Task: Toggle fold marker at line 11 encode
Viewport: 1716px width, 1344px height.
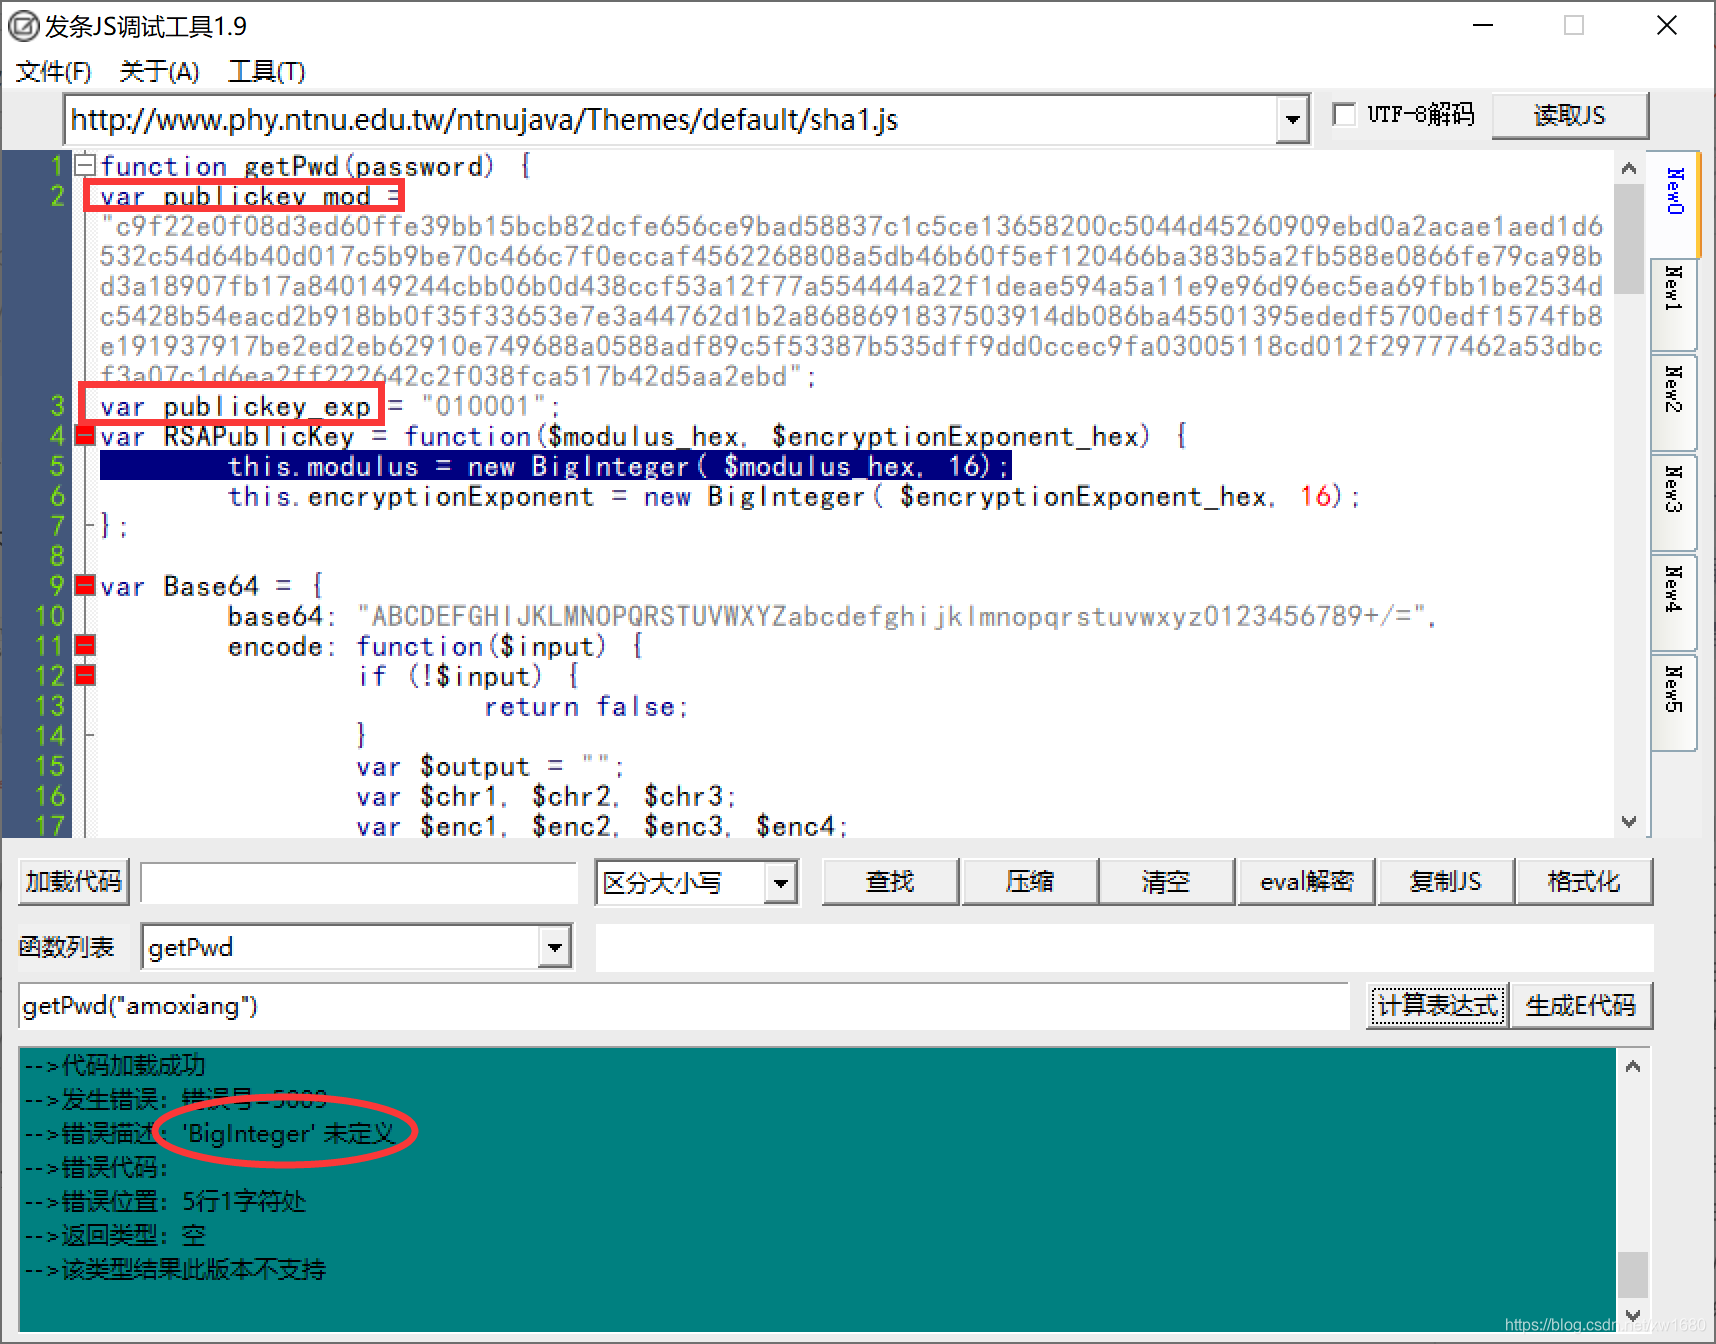Action: [86, 645]
